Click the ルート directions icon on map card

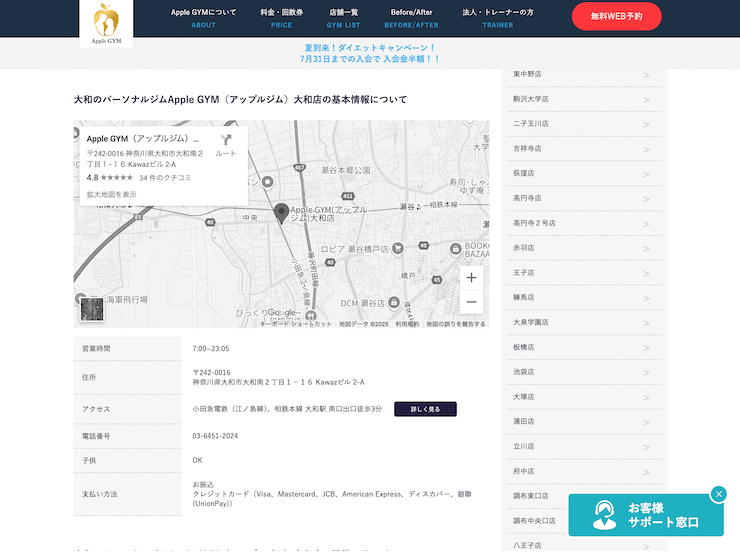226,145
